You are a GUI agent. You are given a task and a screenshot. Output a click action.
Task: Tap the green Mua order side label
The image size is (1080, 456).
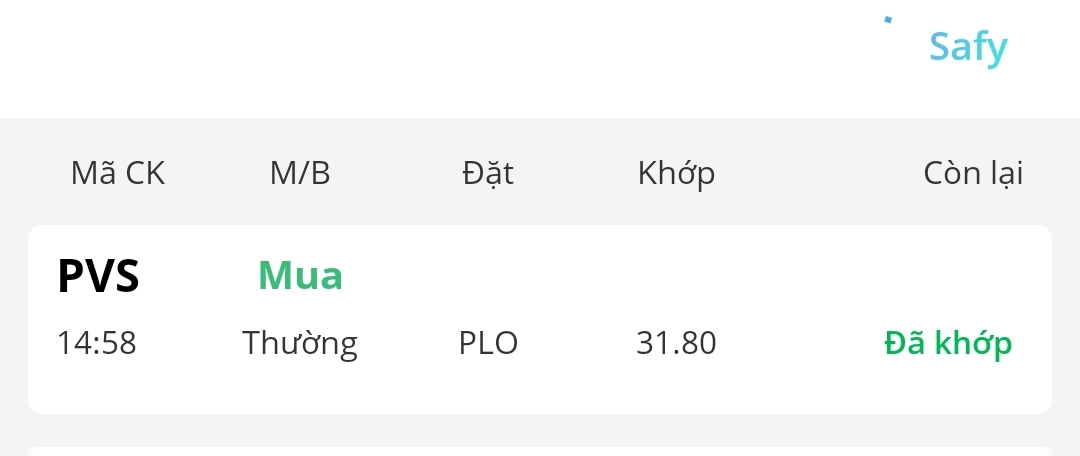[x=300, y=276]
